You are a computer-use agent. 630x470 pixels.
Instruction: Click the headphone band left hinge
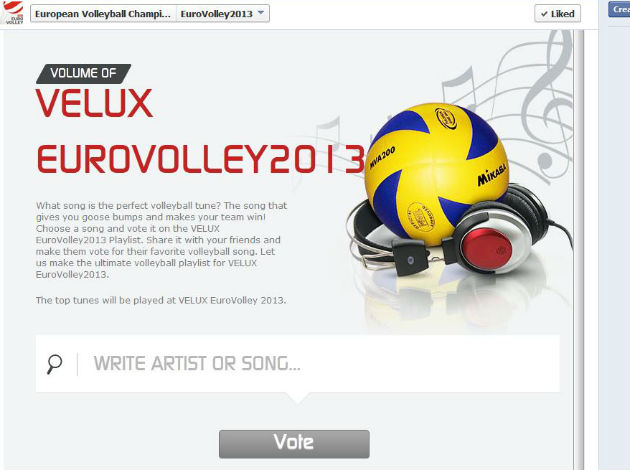(x=410, y=258)
